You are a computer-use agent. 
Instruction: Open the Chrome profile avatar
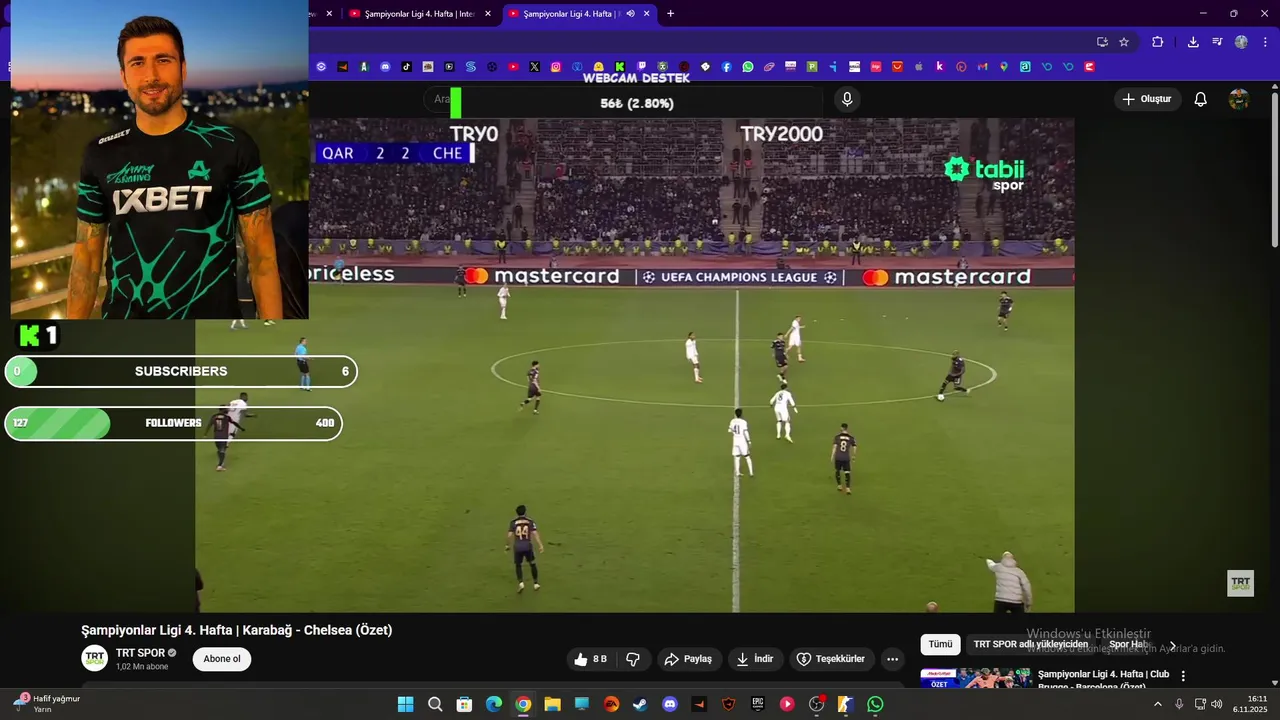pyautogui.click(x=1241, y=42)
